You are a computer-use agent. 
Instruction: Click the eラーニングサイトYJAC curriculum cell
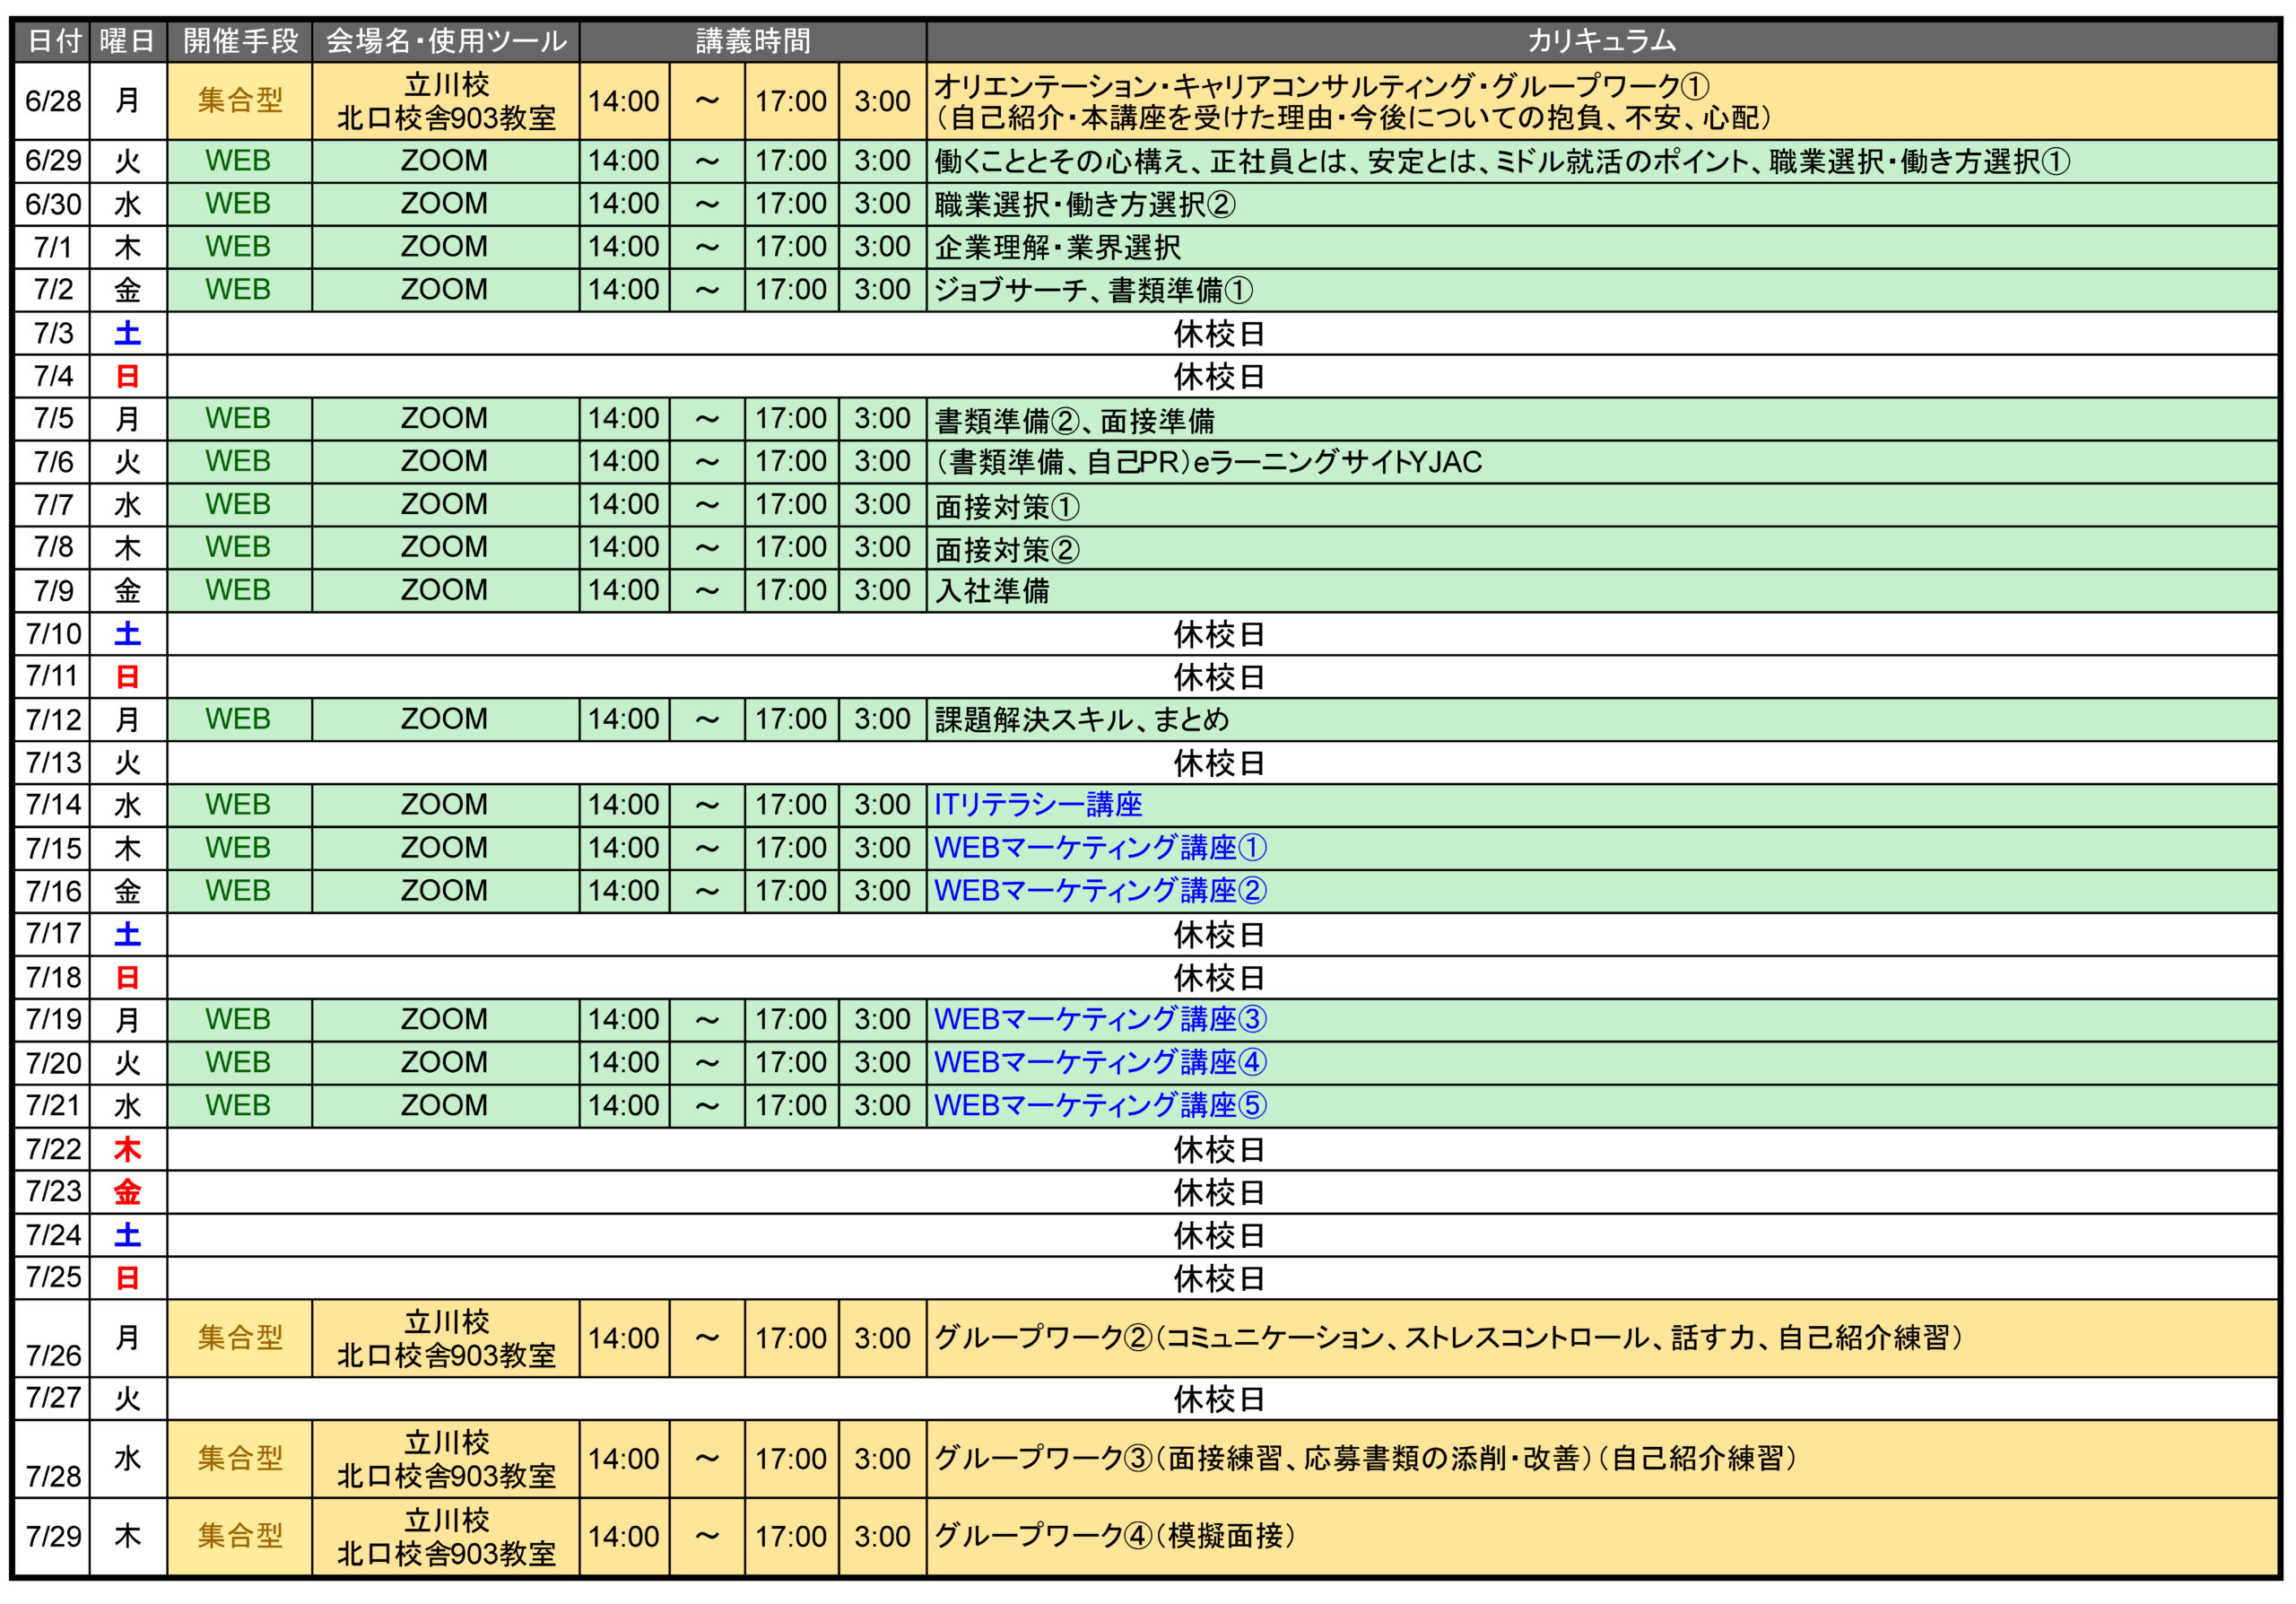[x=1602, y=462]
